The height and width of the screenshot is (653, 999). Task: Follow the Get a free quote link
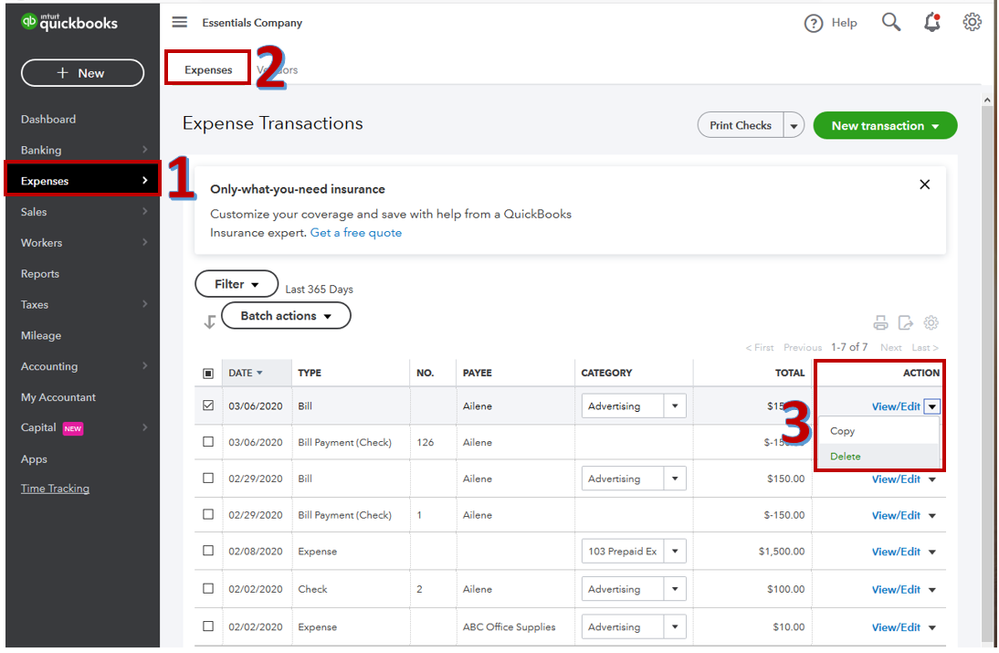[x=356, y=233]
